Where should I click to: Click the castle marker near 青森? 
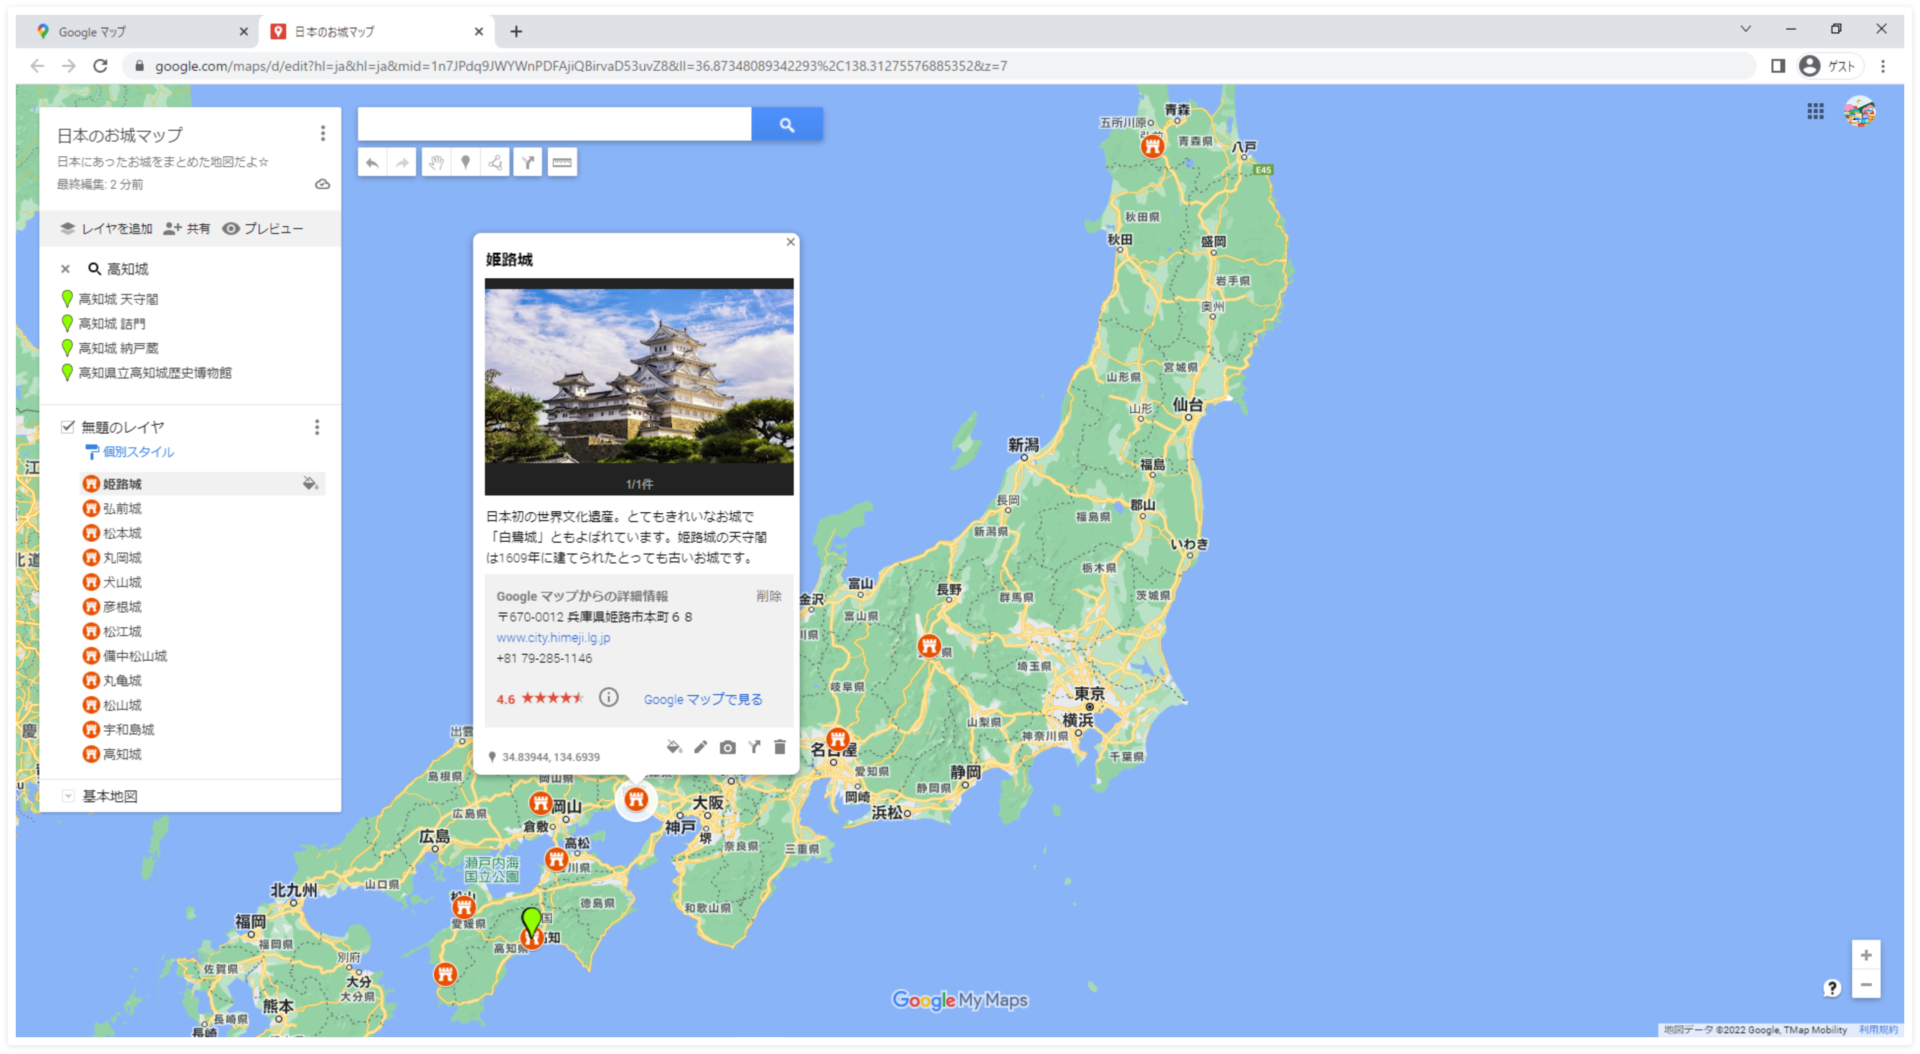point(1153,146)
